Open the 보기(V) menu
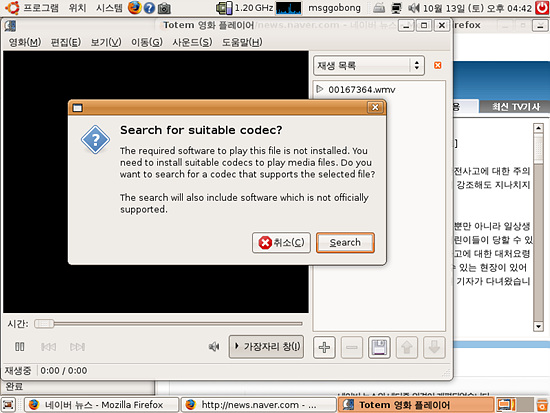The image size is (550, 413). click(x=106, y=42)
